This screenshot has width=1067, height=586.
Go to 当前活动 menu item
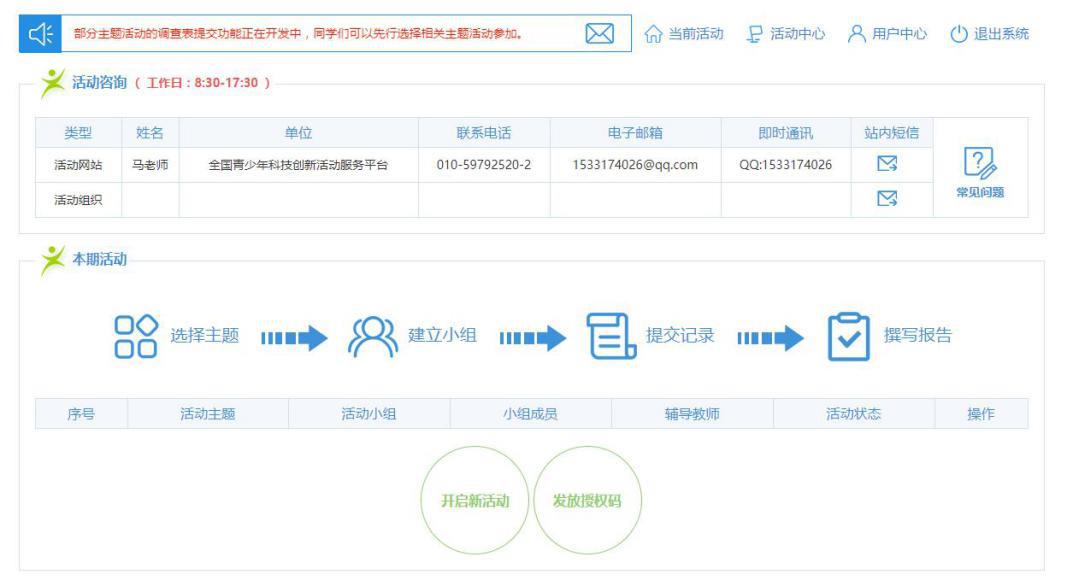(x=695, y=34)
